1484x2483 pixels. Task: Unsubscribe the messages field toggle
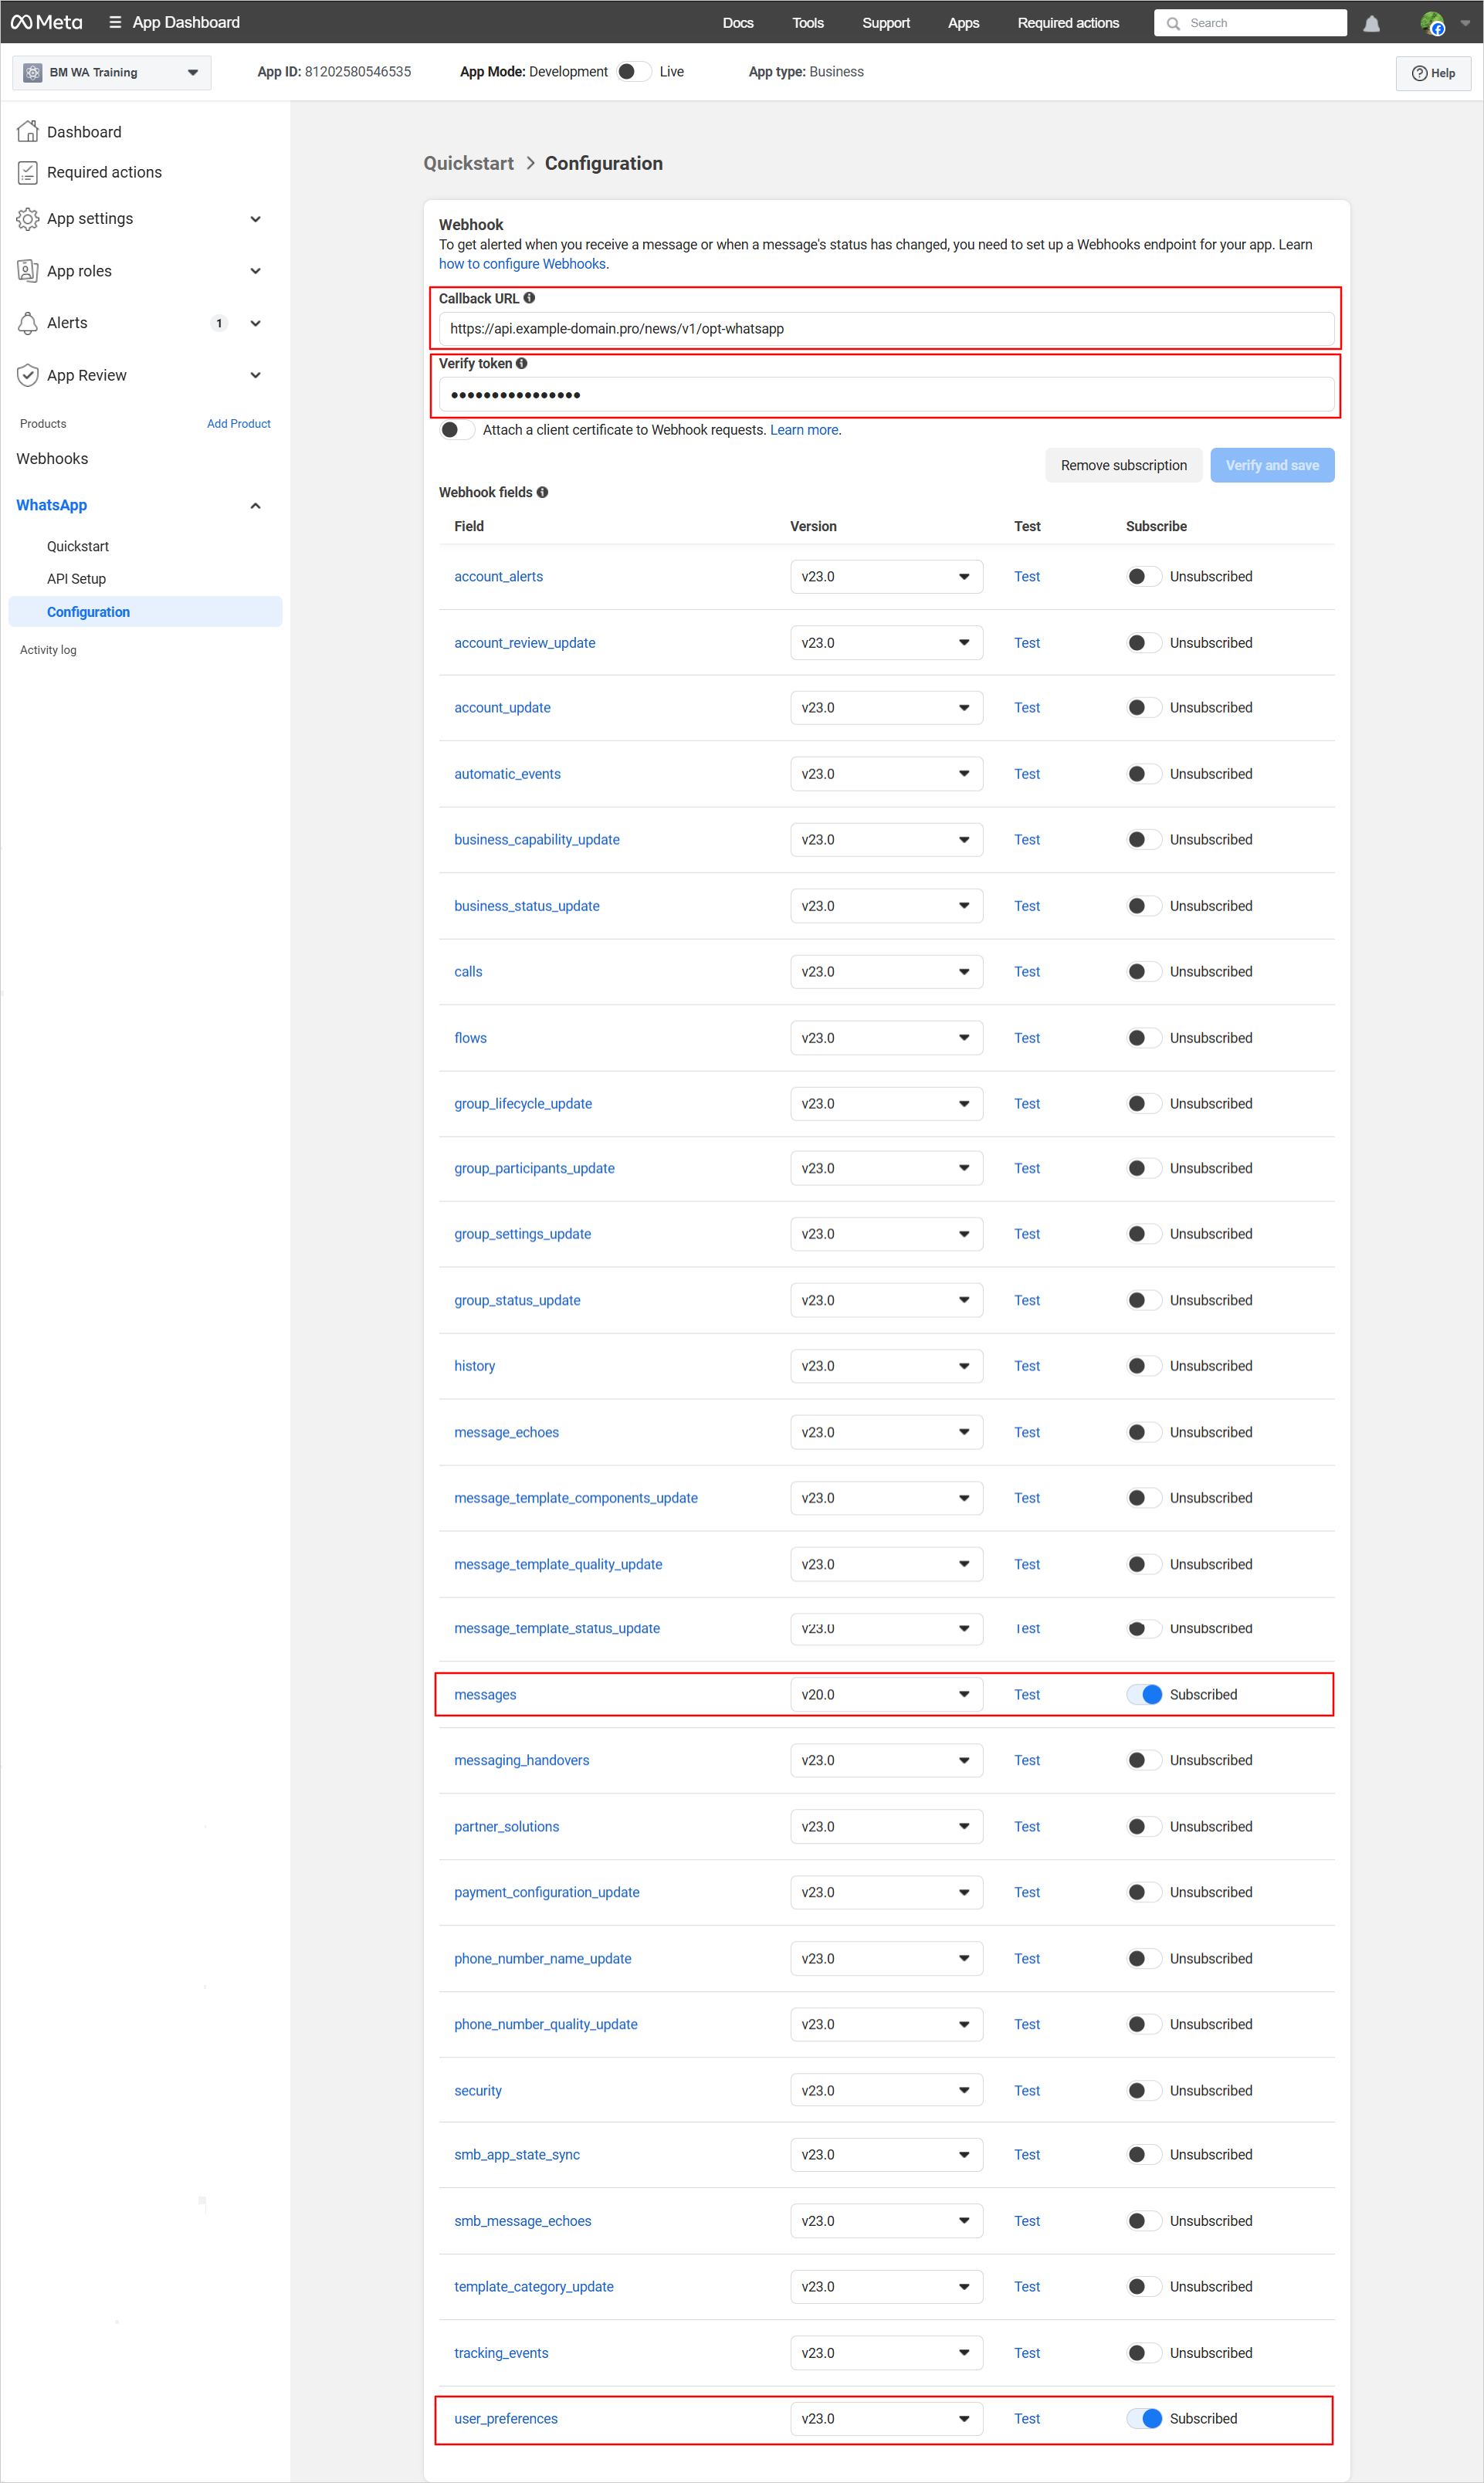1143,1694
